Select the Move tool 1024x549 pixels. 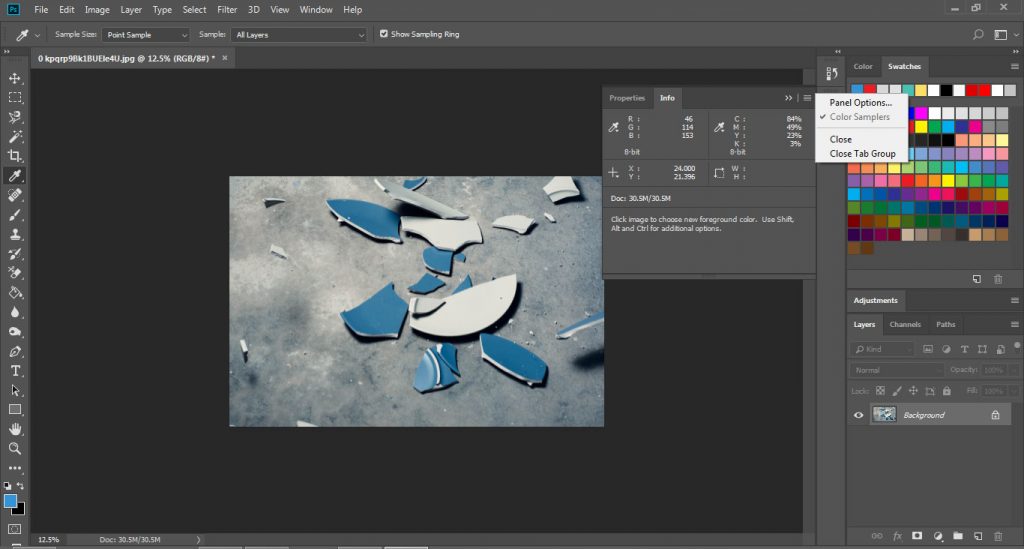(x=15, y=78)
